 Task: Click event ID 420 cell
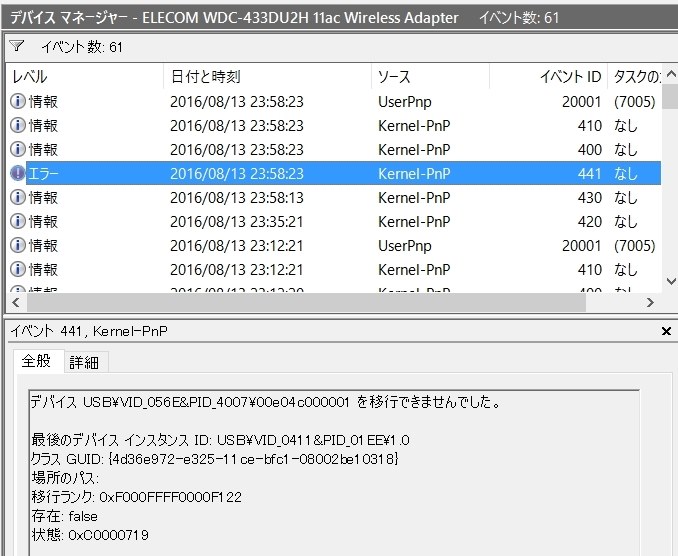pos(589,221)
